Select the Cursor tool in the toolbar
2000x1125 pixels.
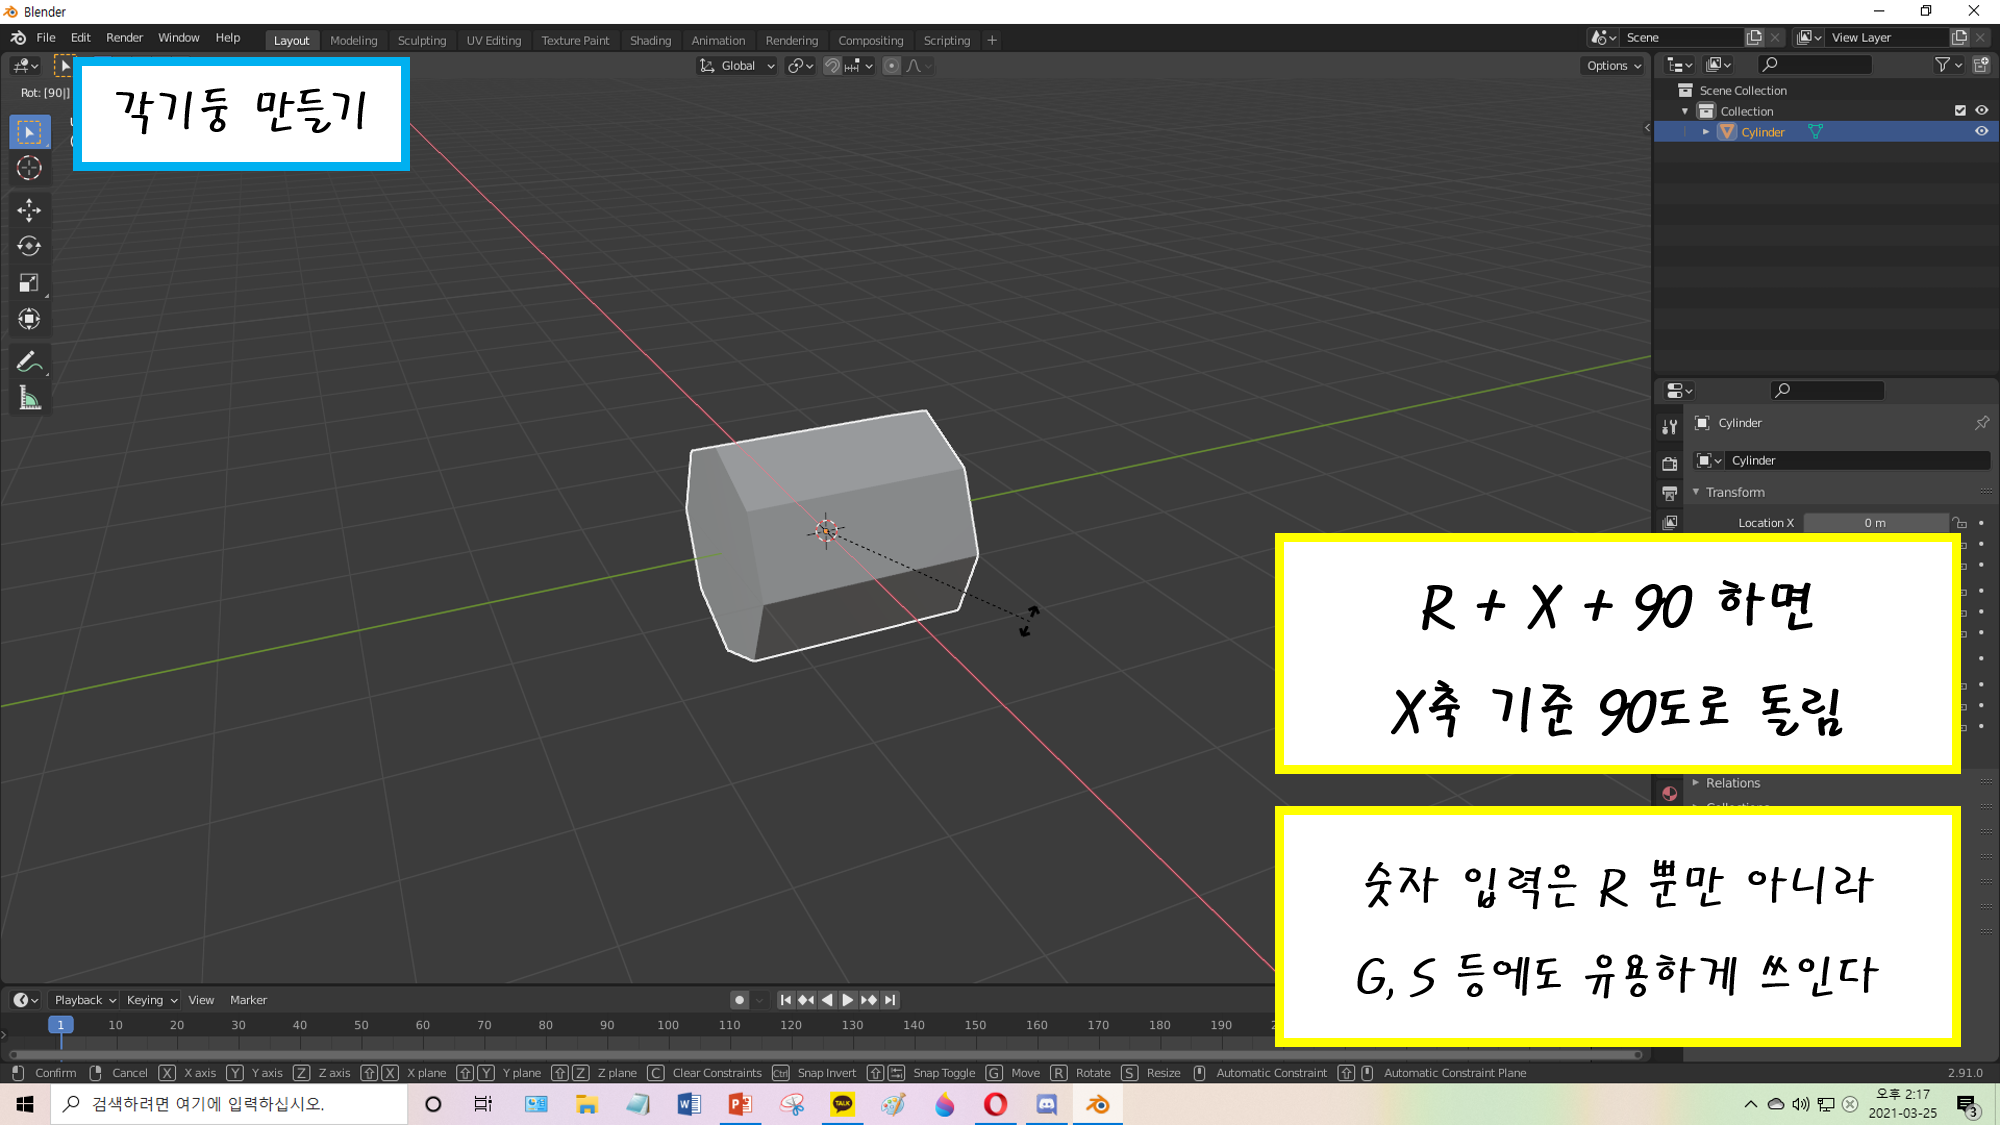[x=29, y=168]
